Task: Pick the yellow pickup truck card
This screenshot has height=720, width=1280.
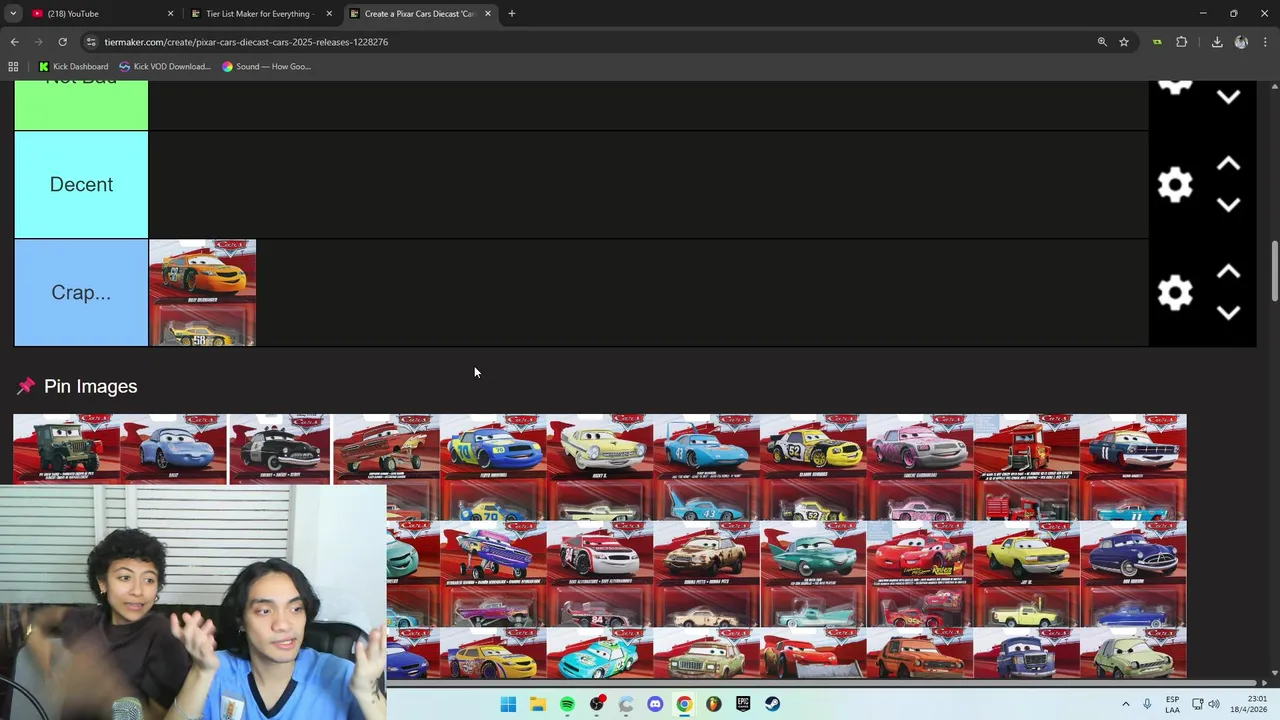Action: coord(1026,574)
